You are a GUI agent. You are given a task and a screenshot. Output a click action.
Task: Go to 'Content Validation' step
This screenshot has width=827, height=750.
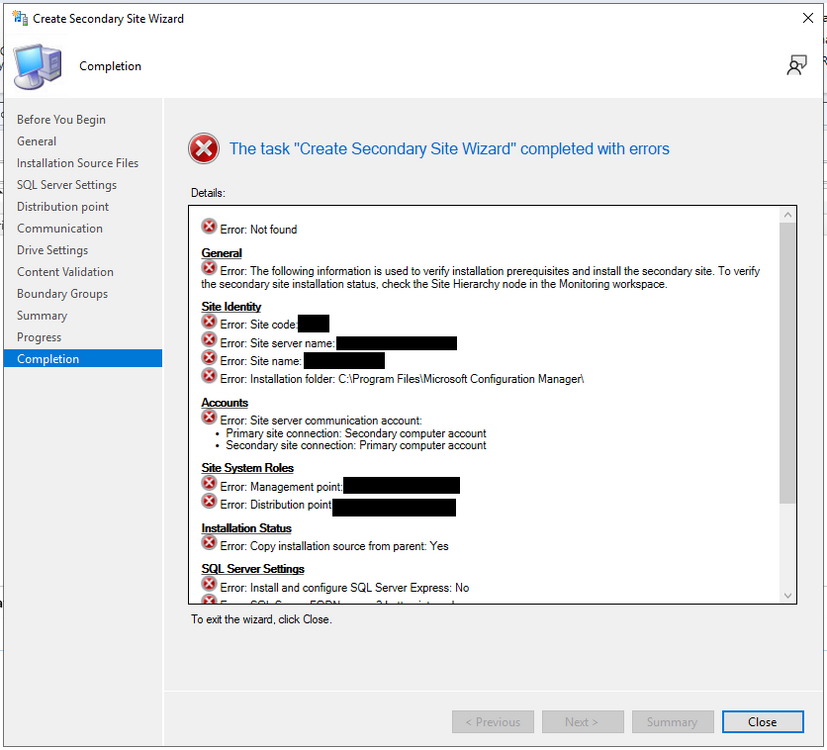coord(65,272)
